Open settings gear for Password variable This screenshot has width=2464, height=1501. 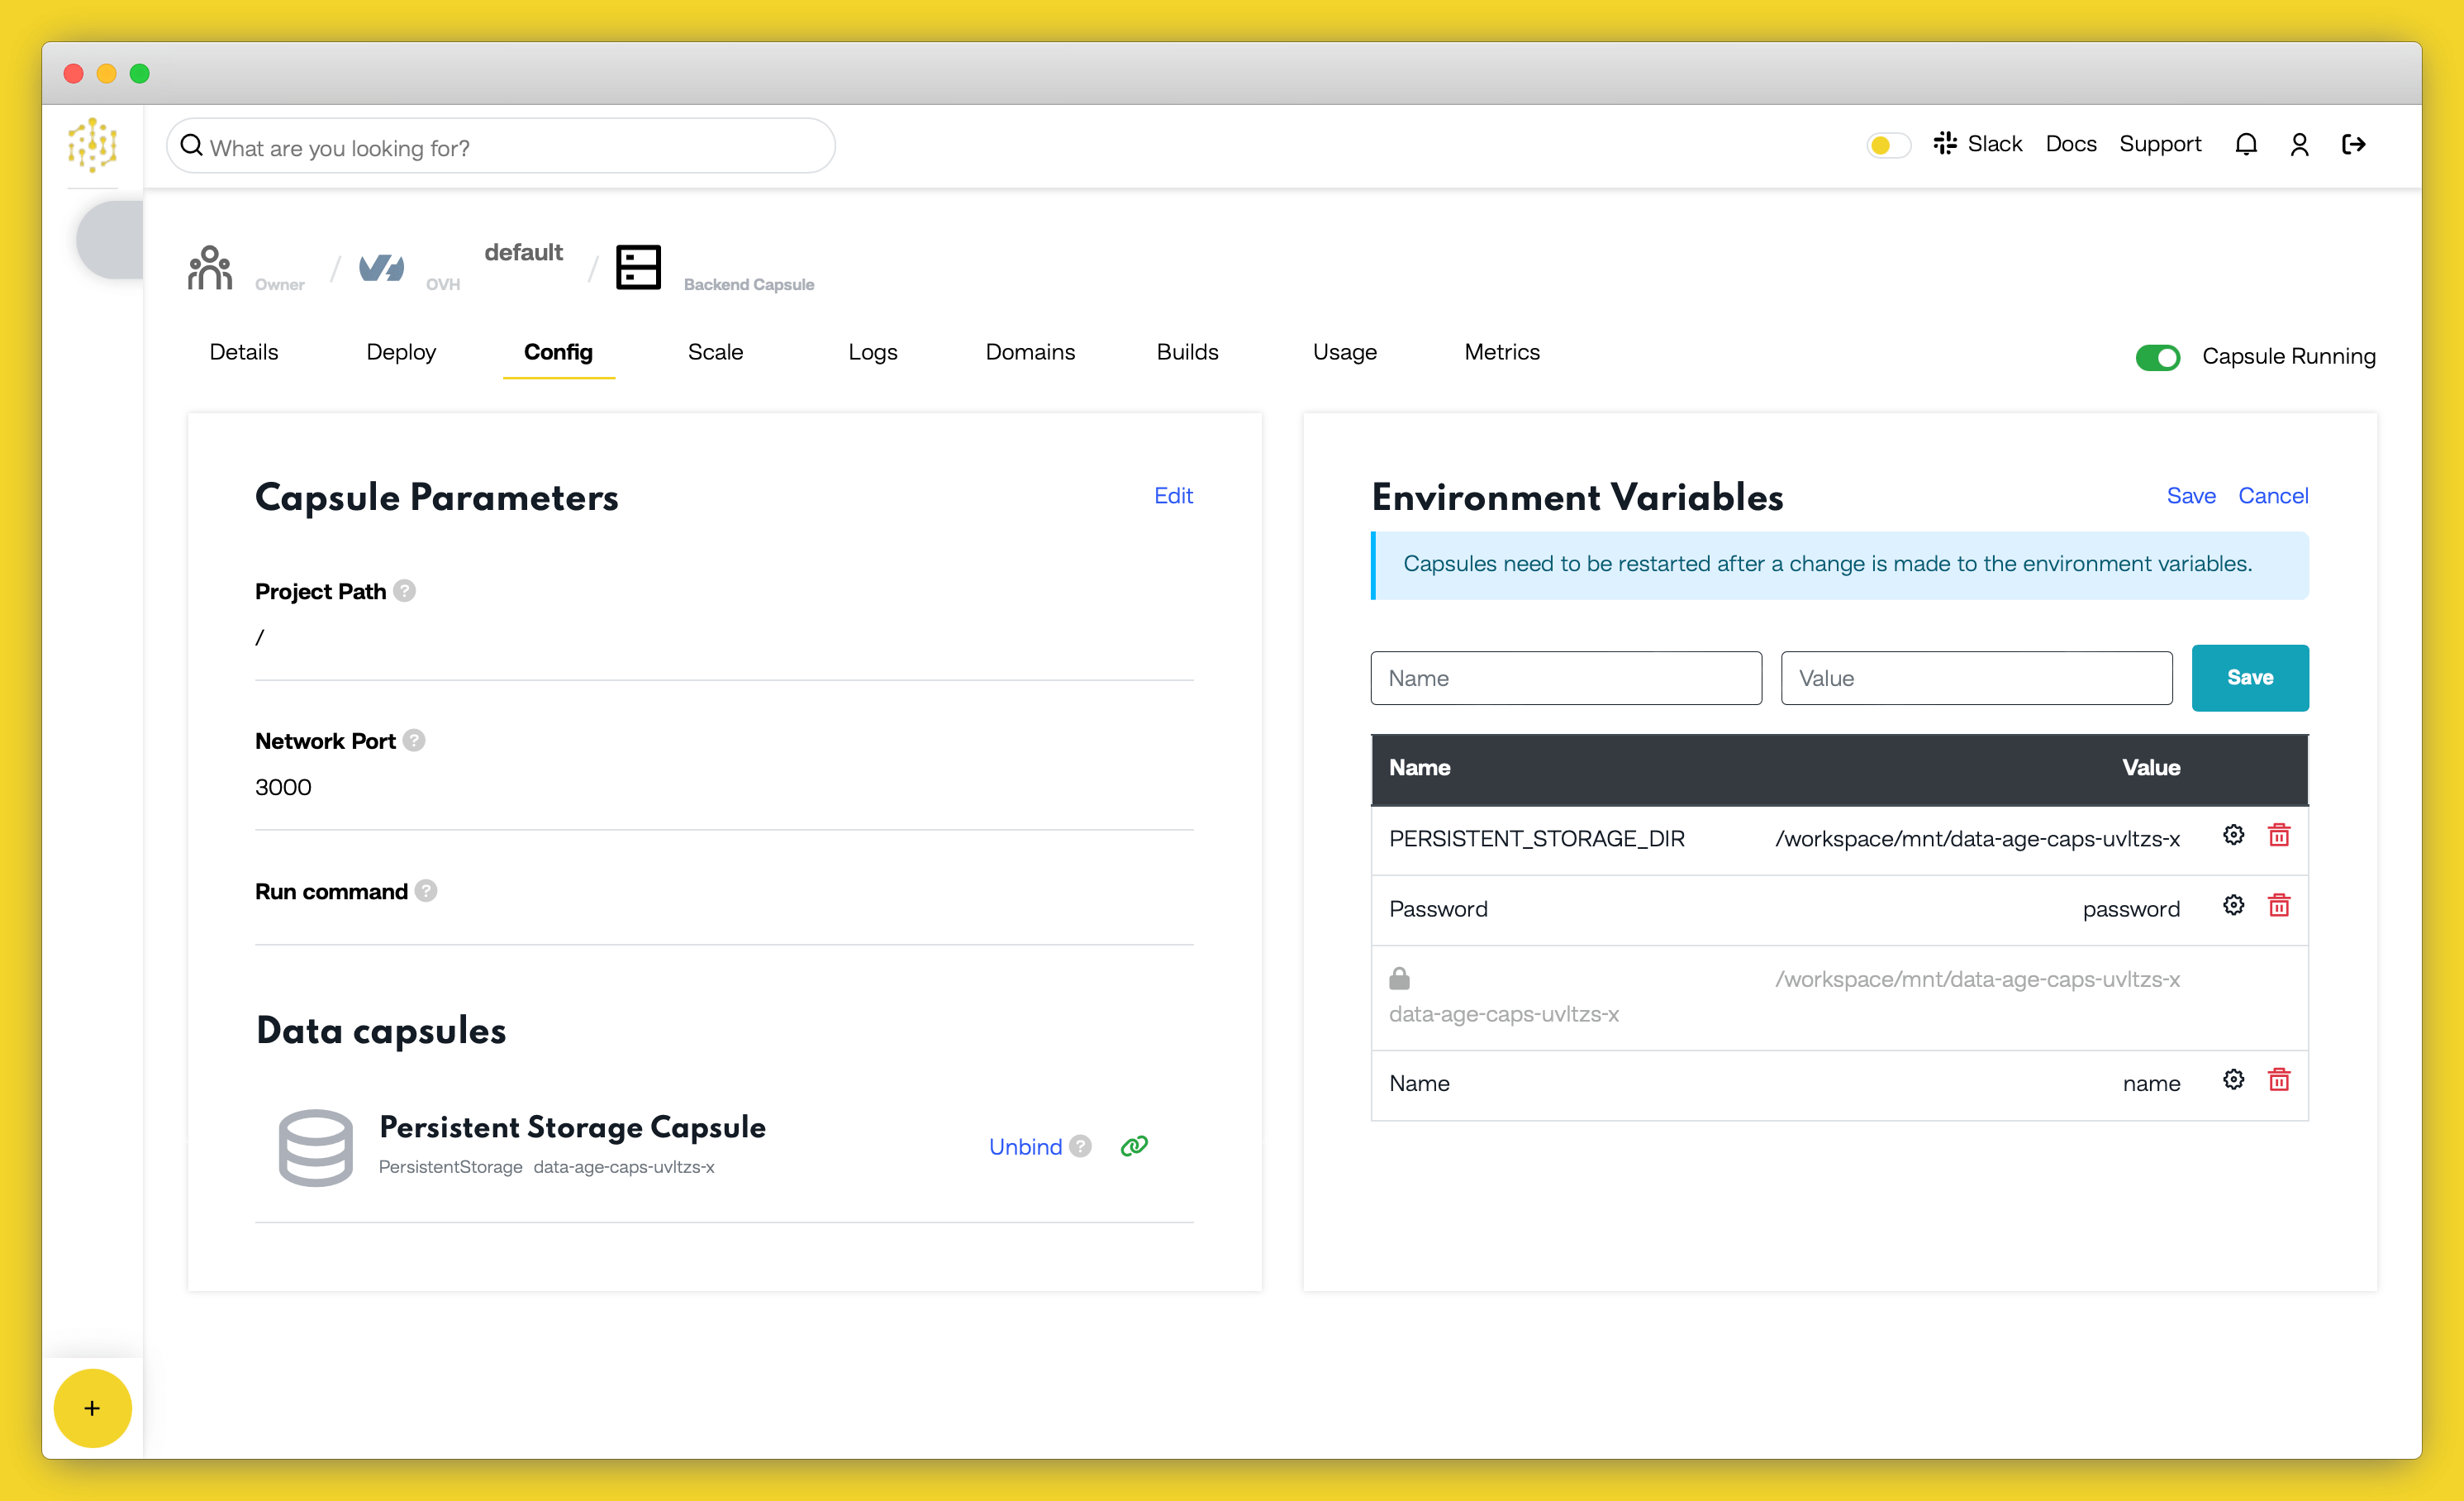[x=2233, y=905]
